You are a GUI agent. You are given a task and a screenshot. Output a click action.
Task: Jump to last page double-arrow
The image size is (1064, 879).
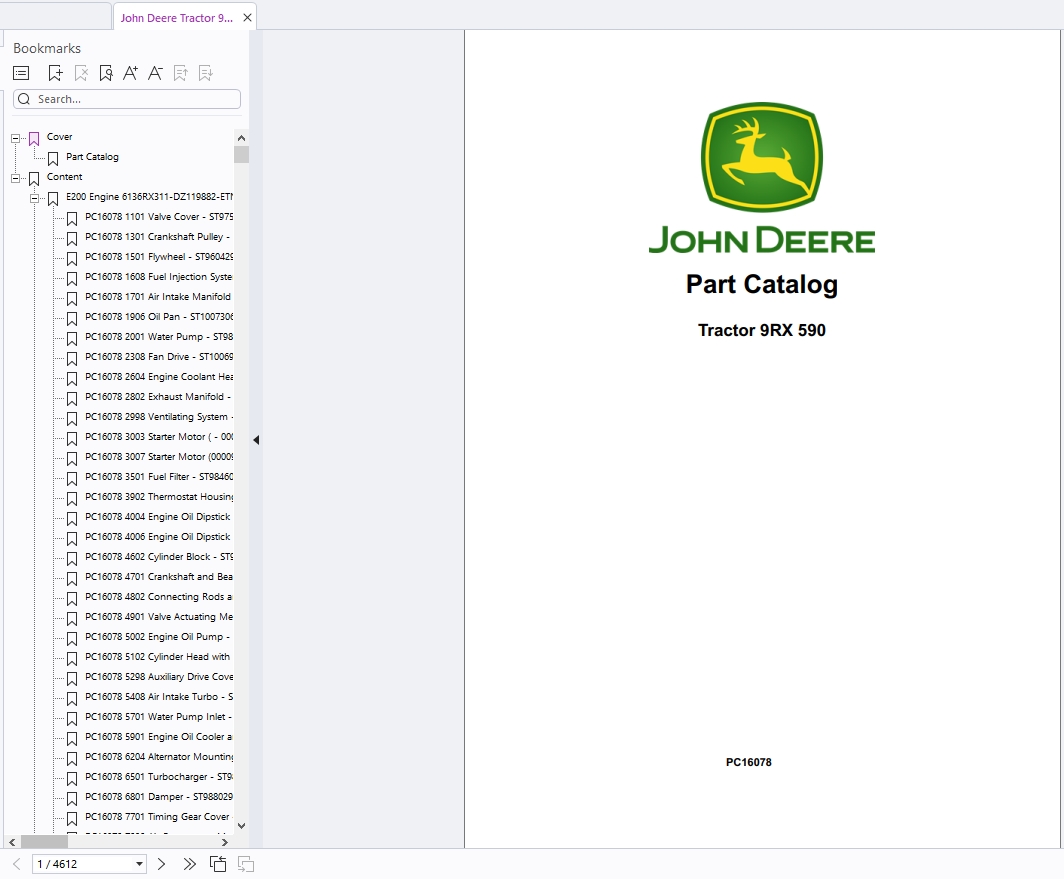[189, 864]
